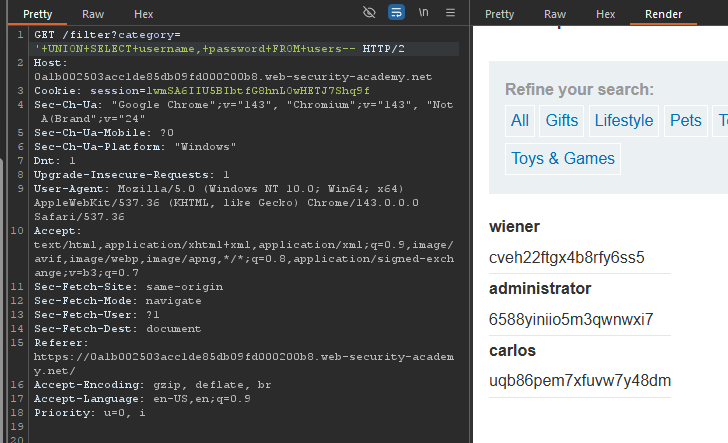
Task: Open the response Raw tab
Action: [x=555, y=14]
